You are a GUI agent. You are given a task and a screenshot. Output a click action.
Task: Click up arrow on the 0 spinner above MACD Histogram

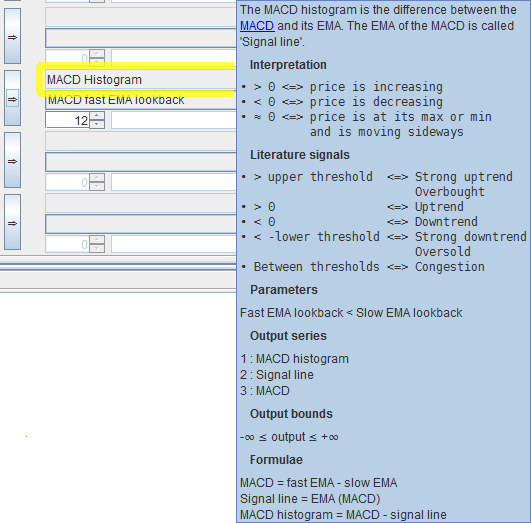(97, 54)
